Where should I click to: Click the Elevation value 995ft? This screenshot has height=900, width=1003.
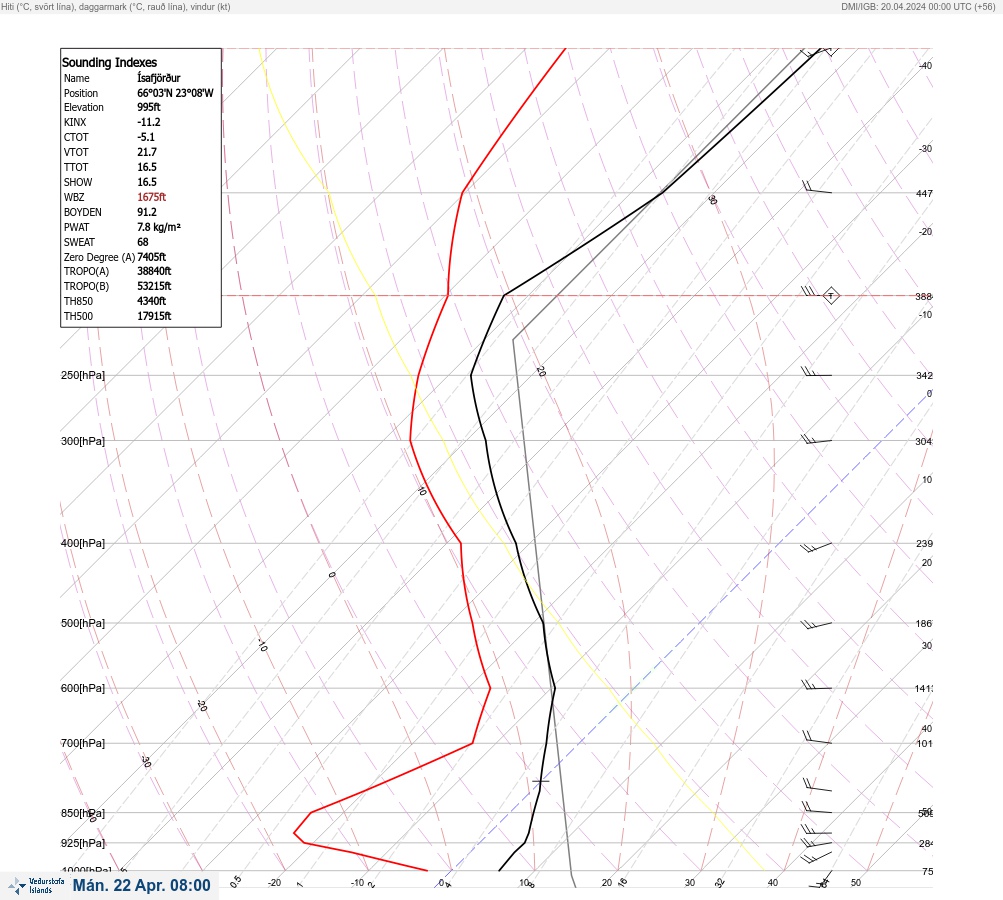(148, 107)
